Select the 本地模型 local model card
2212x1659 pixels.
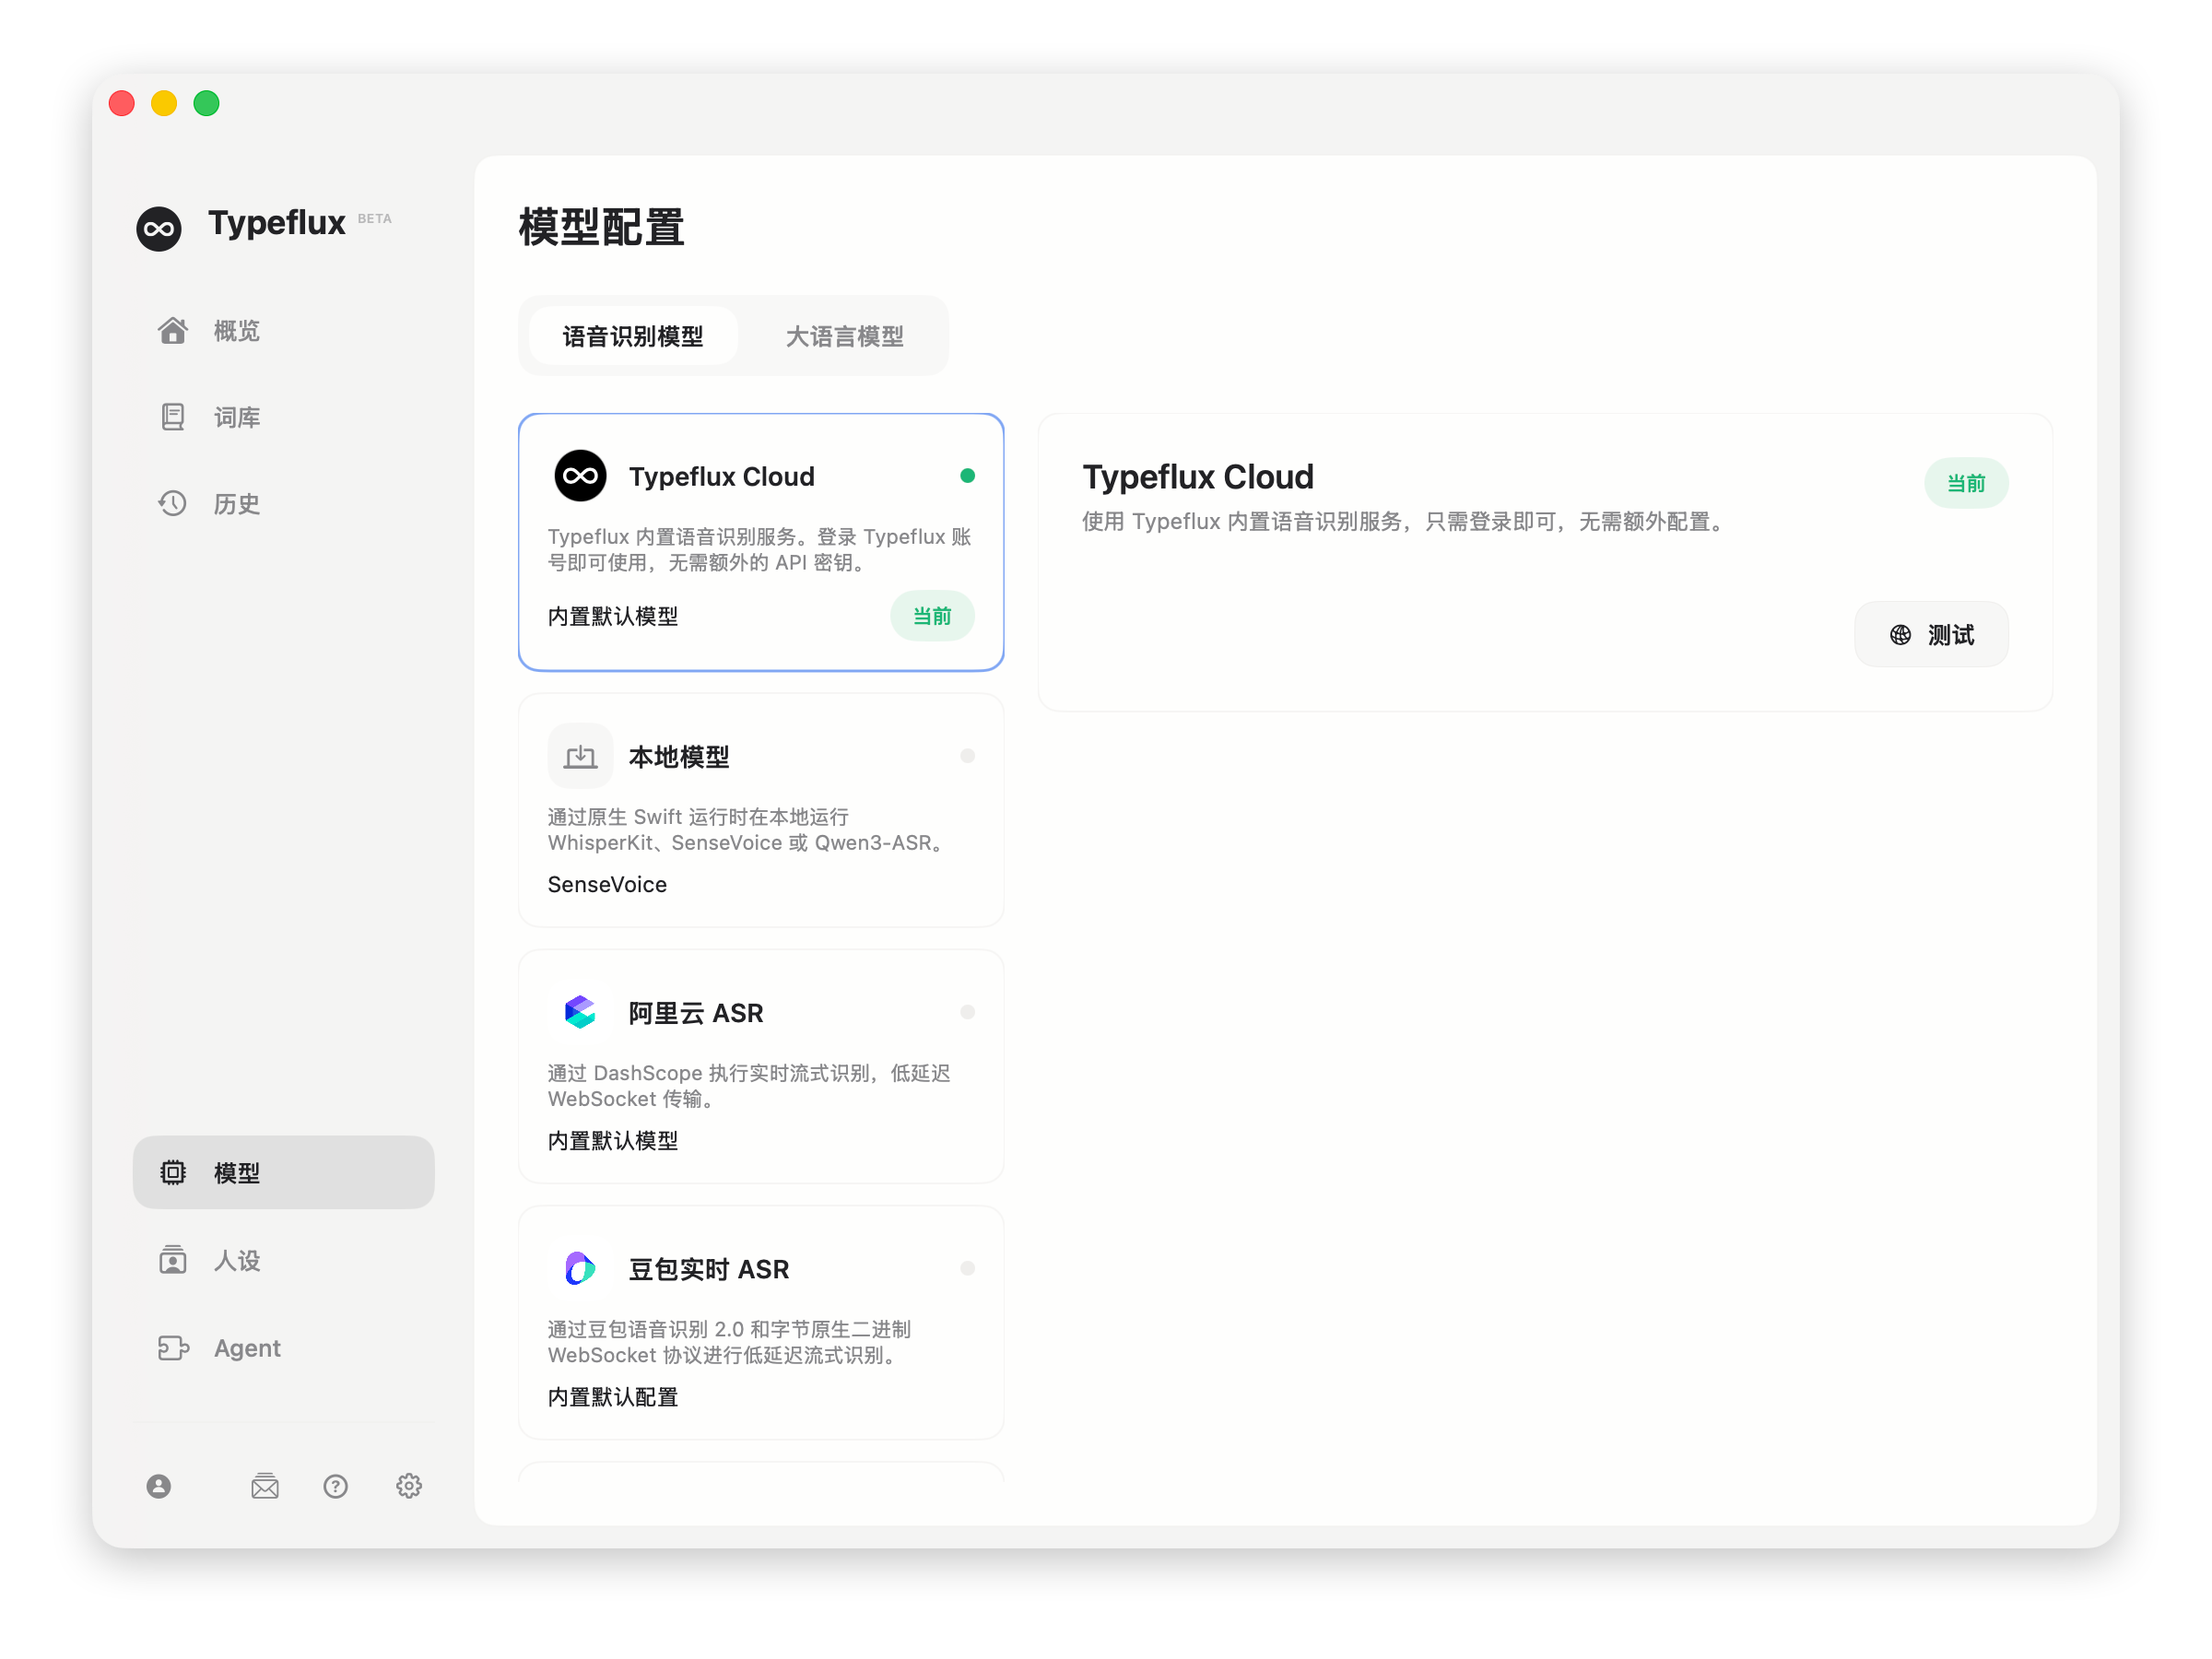coord(760,810)
